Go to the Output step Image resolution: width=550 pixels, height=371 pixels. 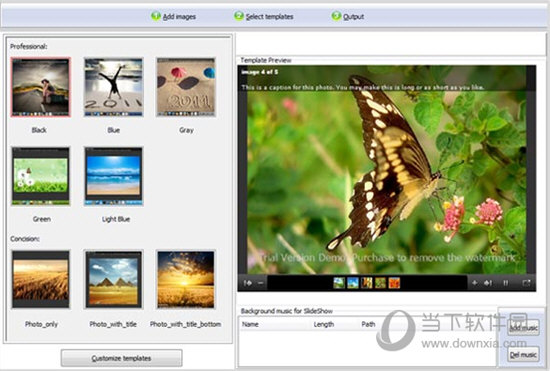(x=353, y=16)
